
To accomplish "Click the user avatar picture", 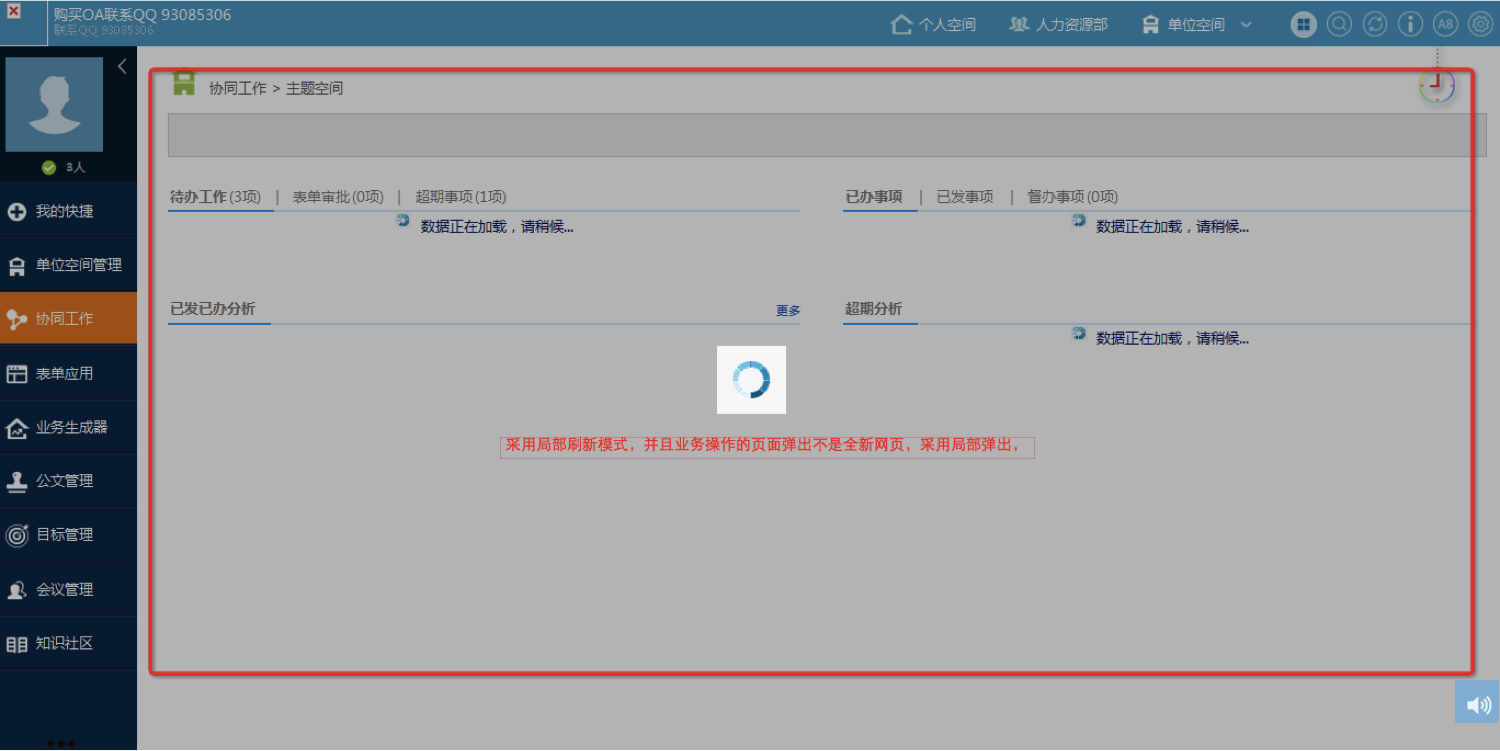I will 54,104.
